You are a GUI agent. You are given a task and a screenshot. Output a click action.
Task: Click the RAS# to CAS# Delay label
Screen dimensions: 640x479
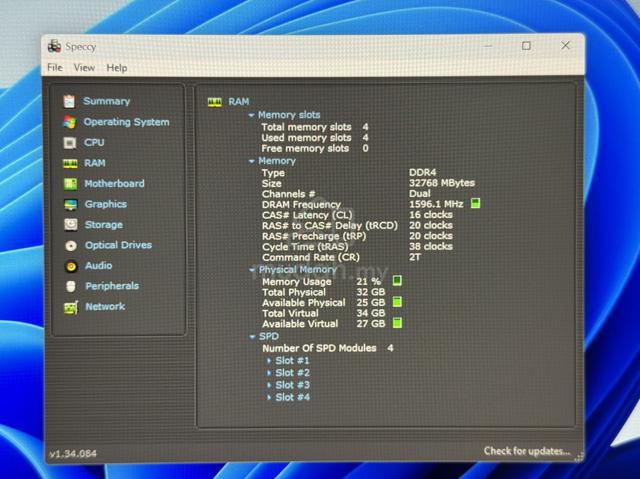(330, 226)
